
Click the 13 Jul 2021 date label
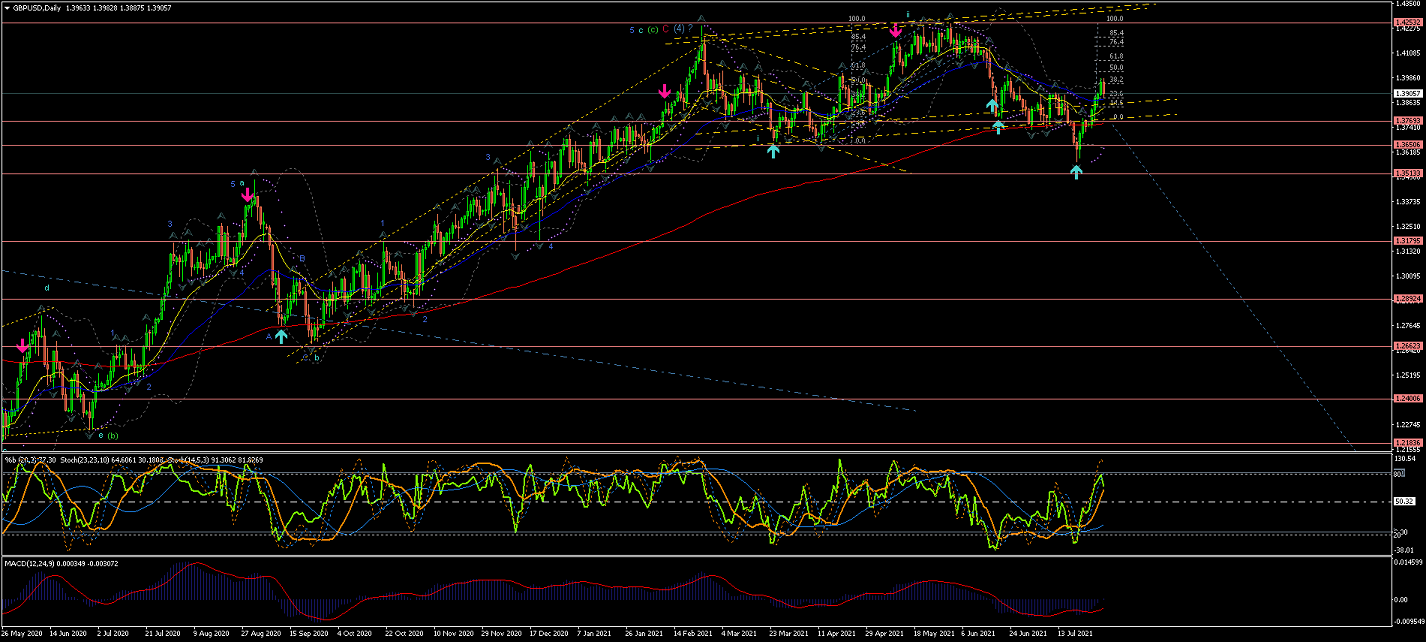click(x=1077, y=634)
